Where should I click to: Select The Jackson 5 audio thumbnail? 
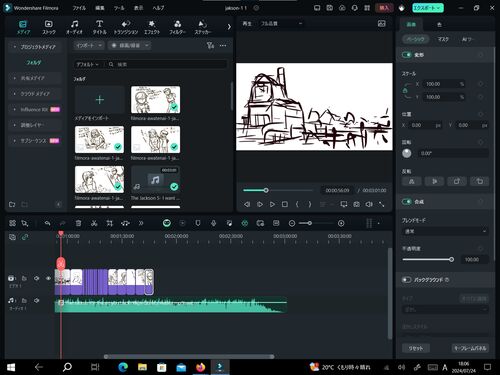pos(155,179)
